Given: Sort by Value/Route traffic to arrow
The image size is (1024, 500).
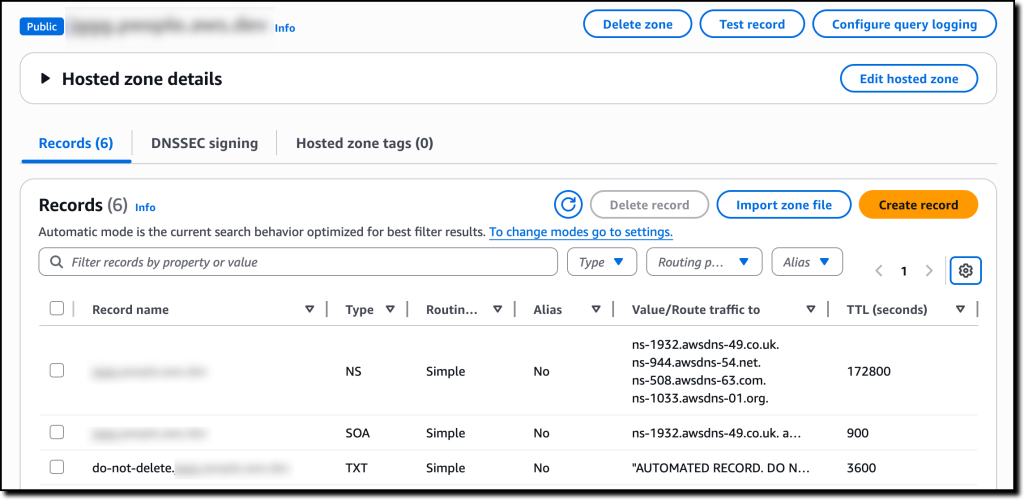Looking at the screenshot, I should point(811,310).
